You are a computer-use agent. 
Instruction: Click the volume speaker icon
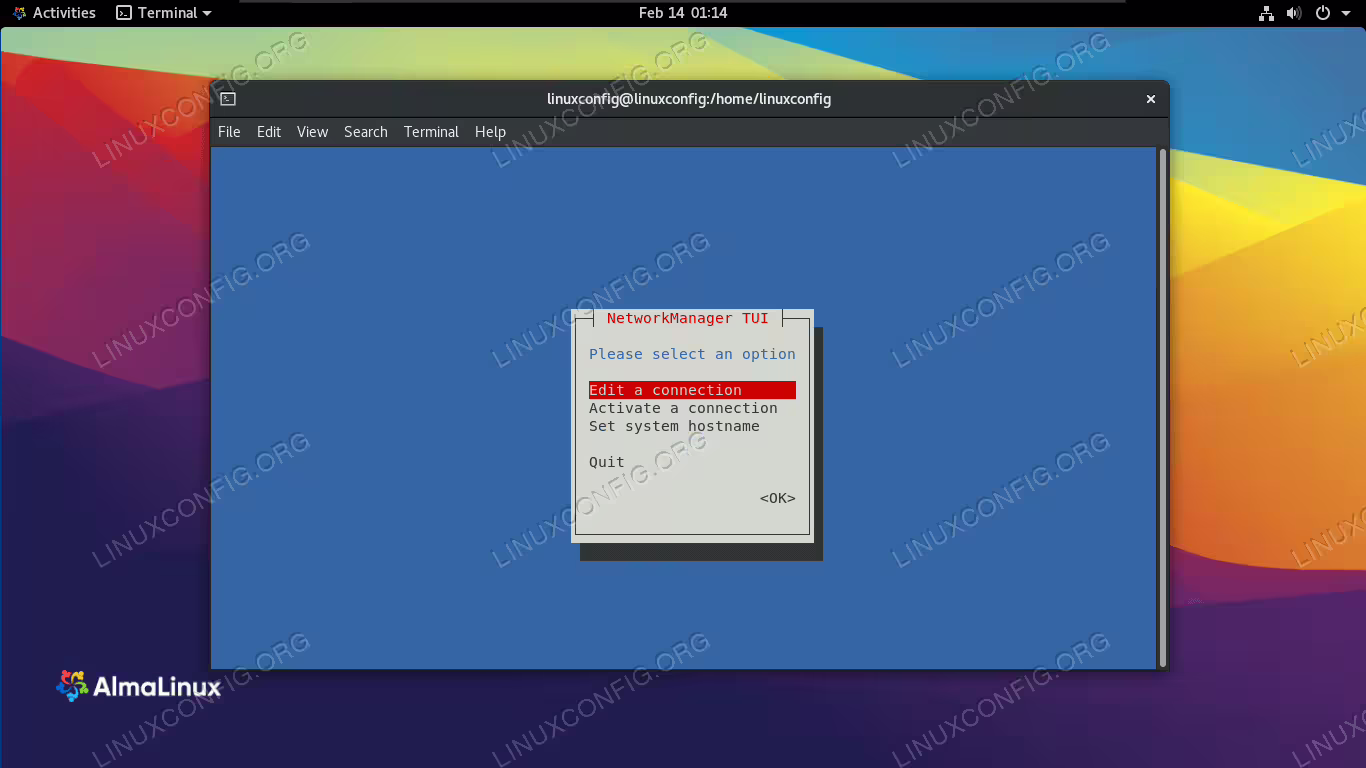click(x=1294, y=13)
